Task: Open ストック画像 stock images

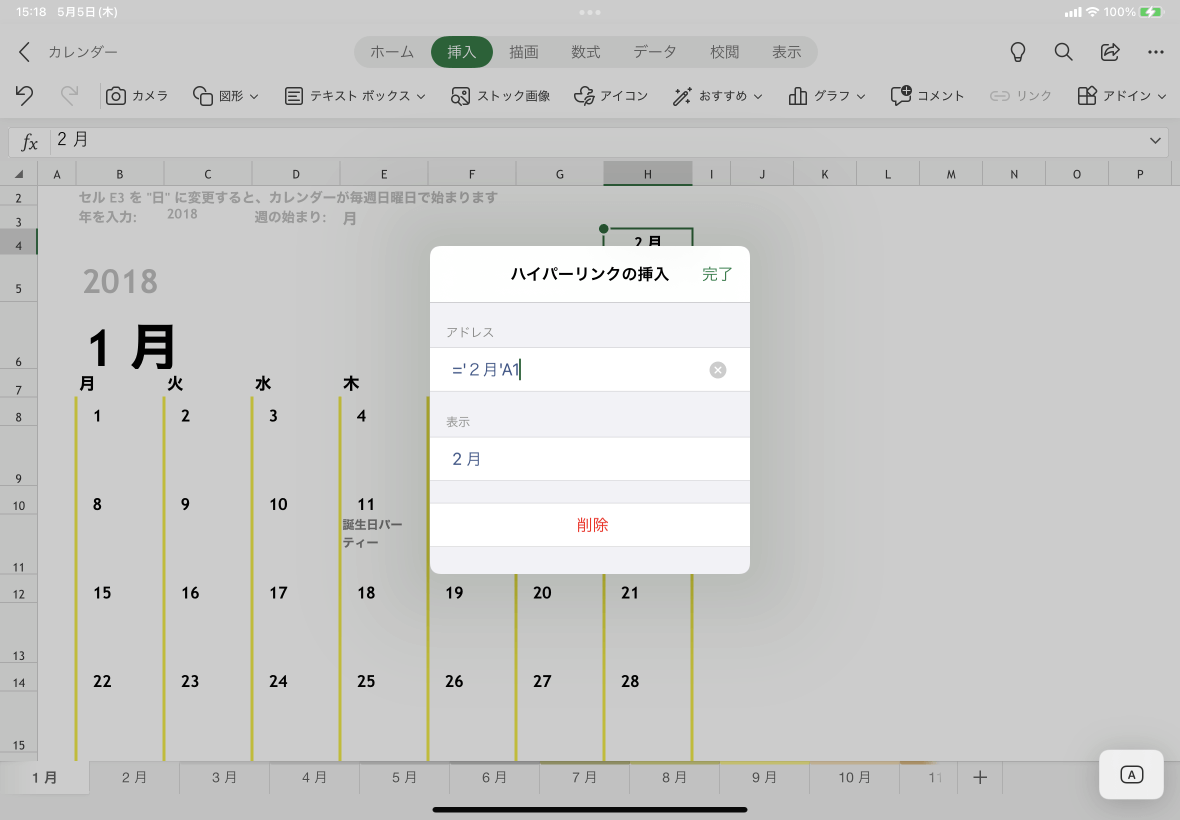Action: click(500, 96)
